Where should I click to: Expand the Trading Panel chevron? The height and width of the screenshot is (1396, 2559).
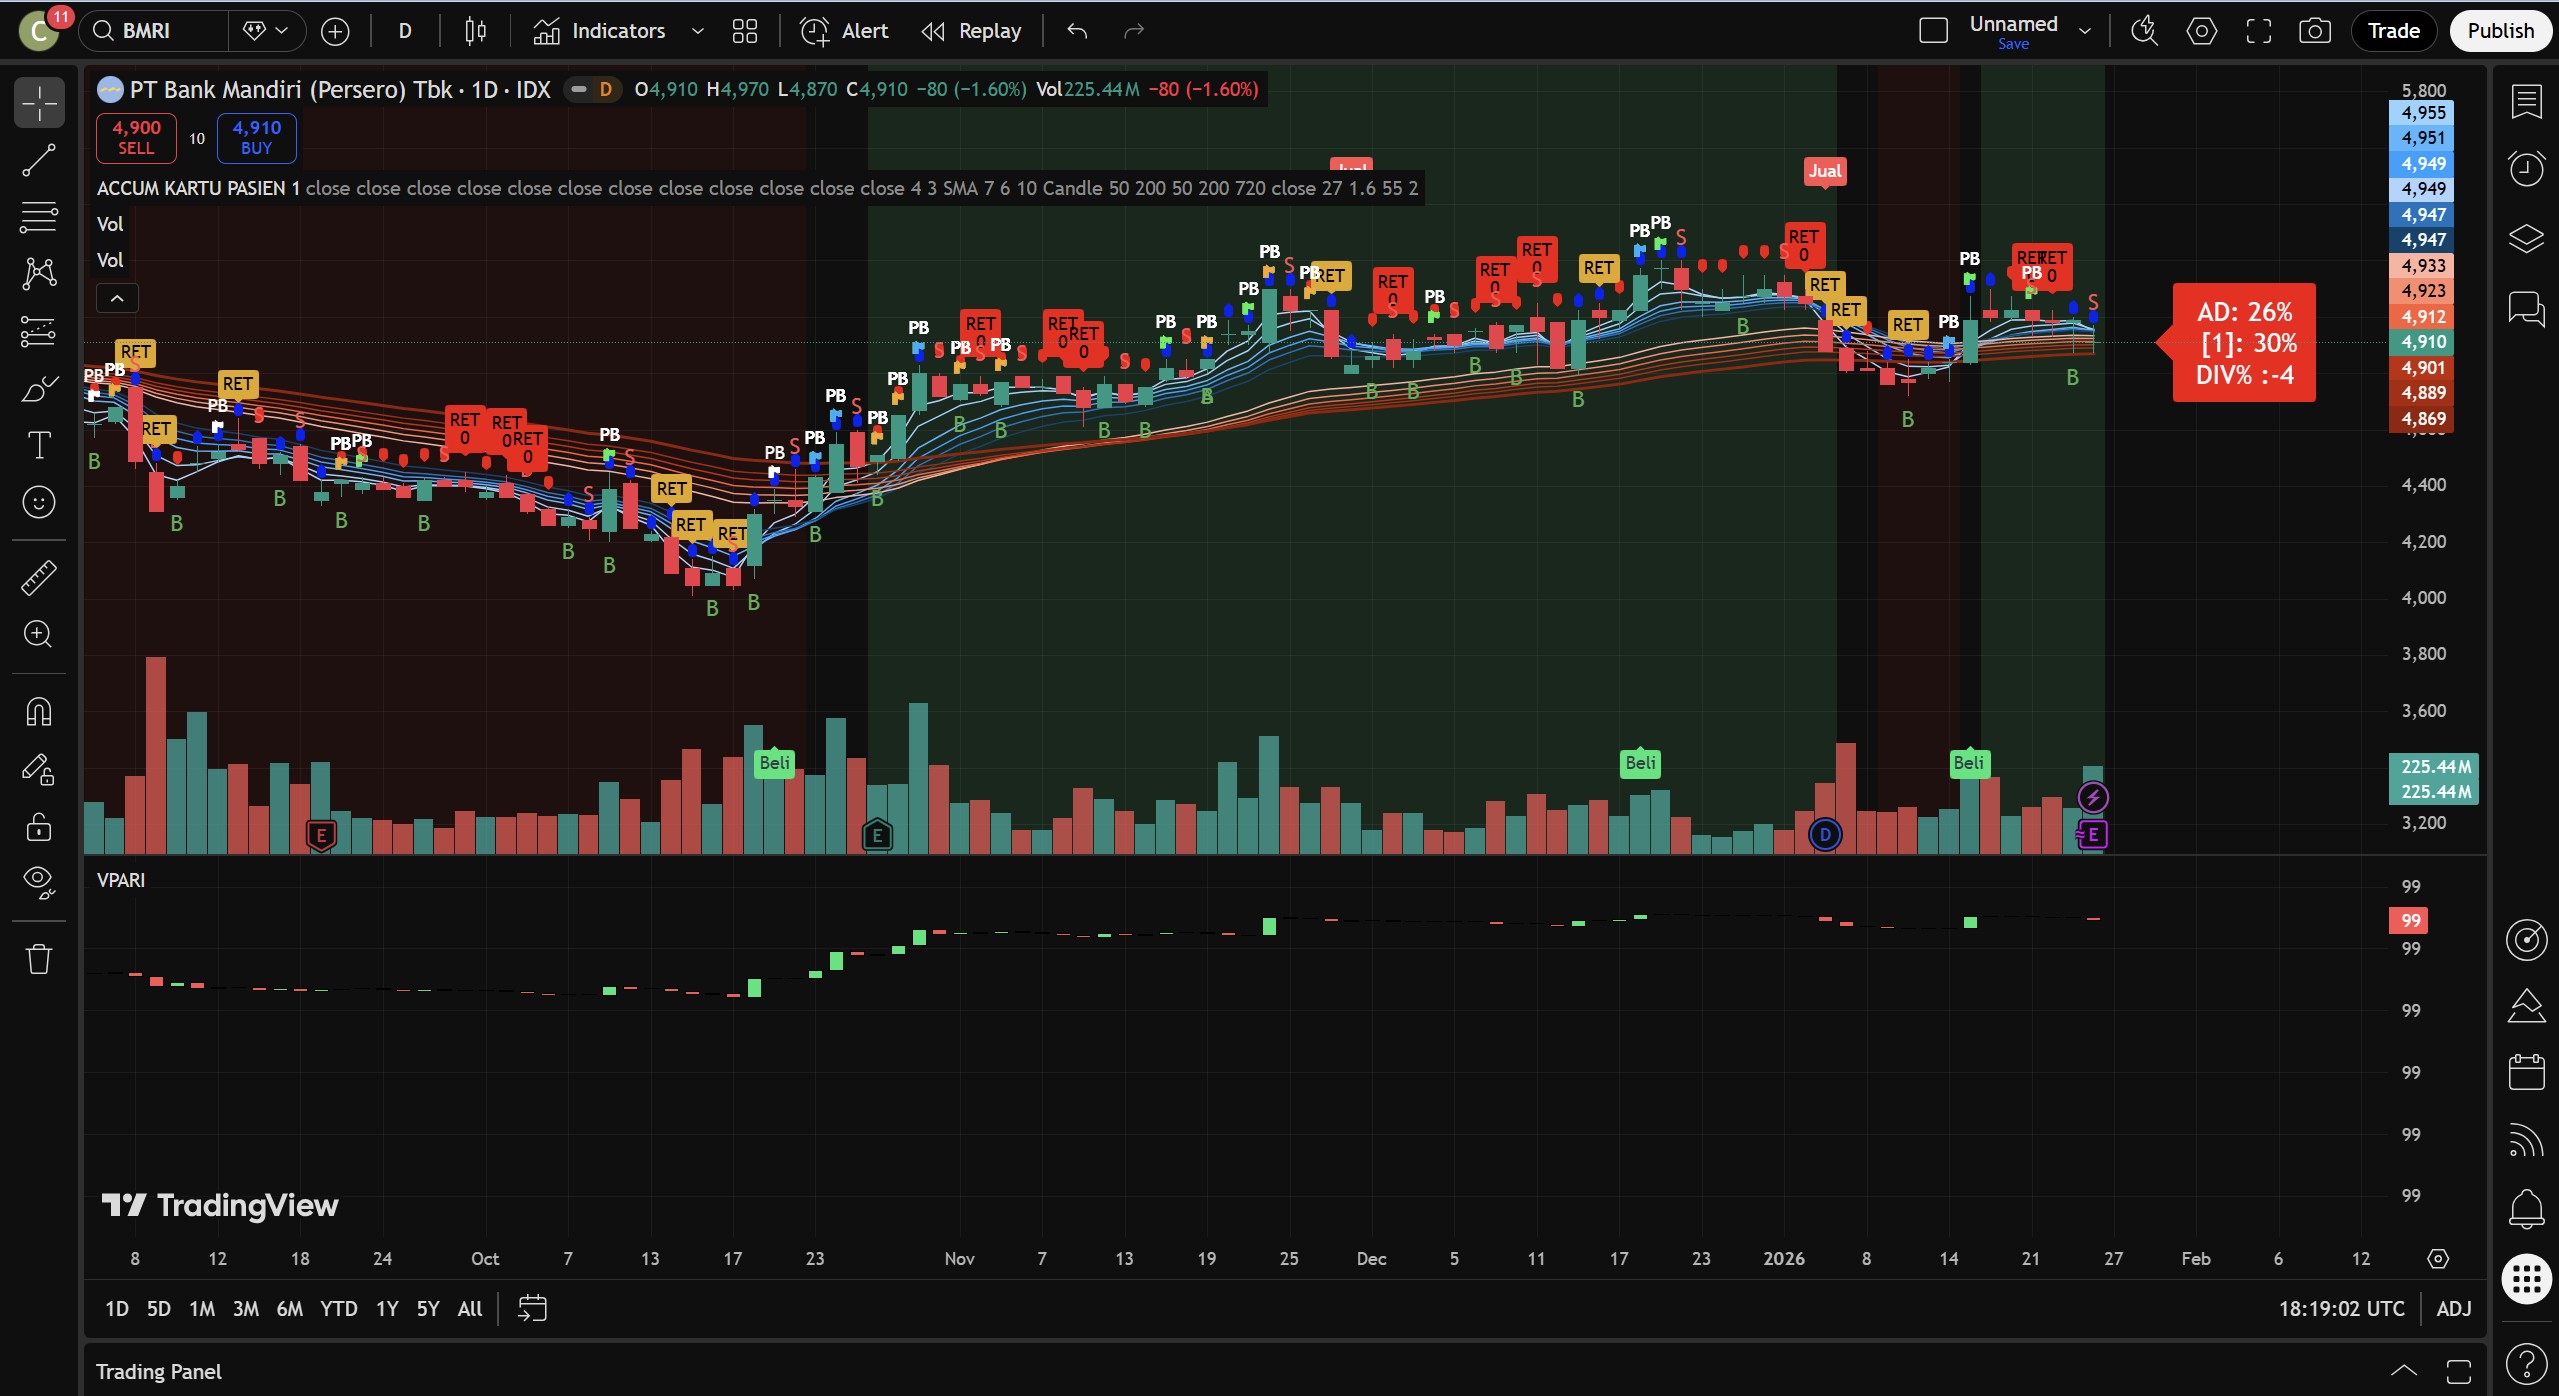tap(2404, 1371)
